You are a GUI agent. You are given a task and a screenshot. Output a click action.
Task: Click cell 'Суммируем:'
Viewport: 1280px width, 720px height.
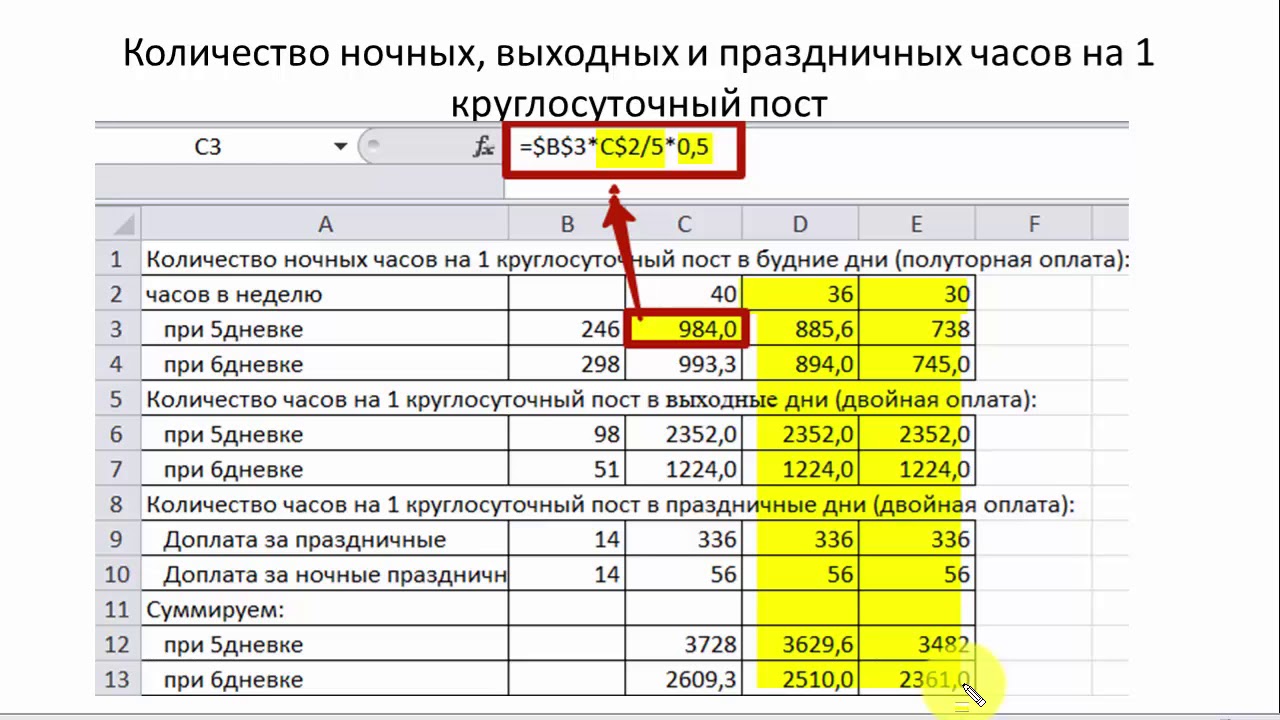click(325, 609)
